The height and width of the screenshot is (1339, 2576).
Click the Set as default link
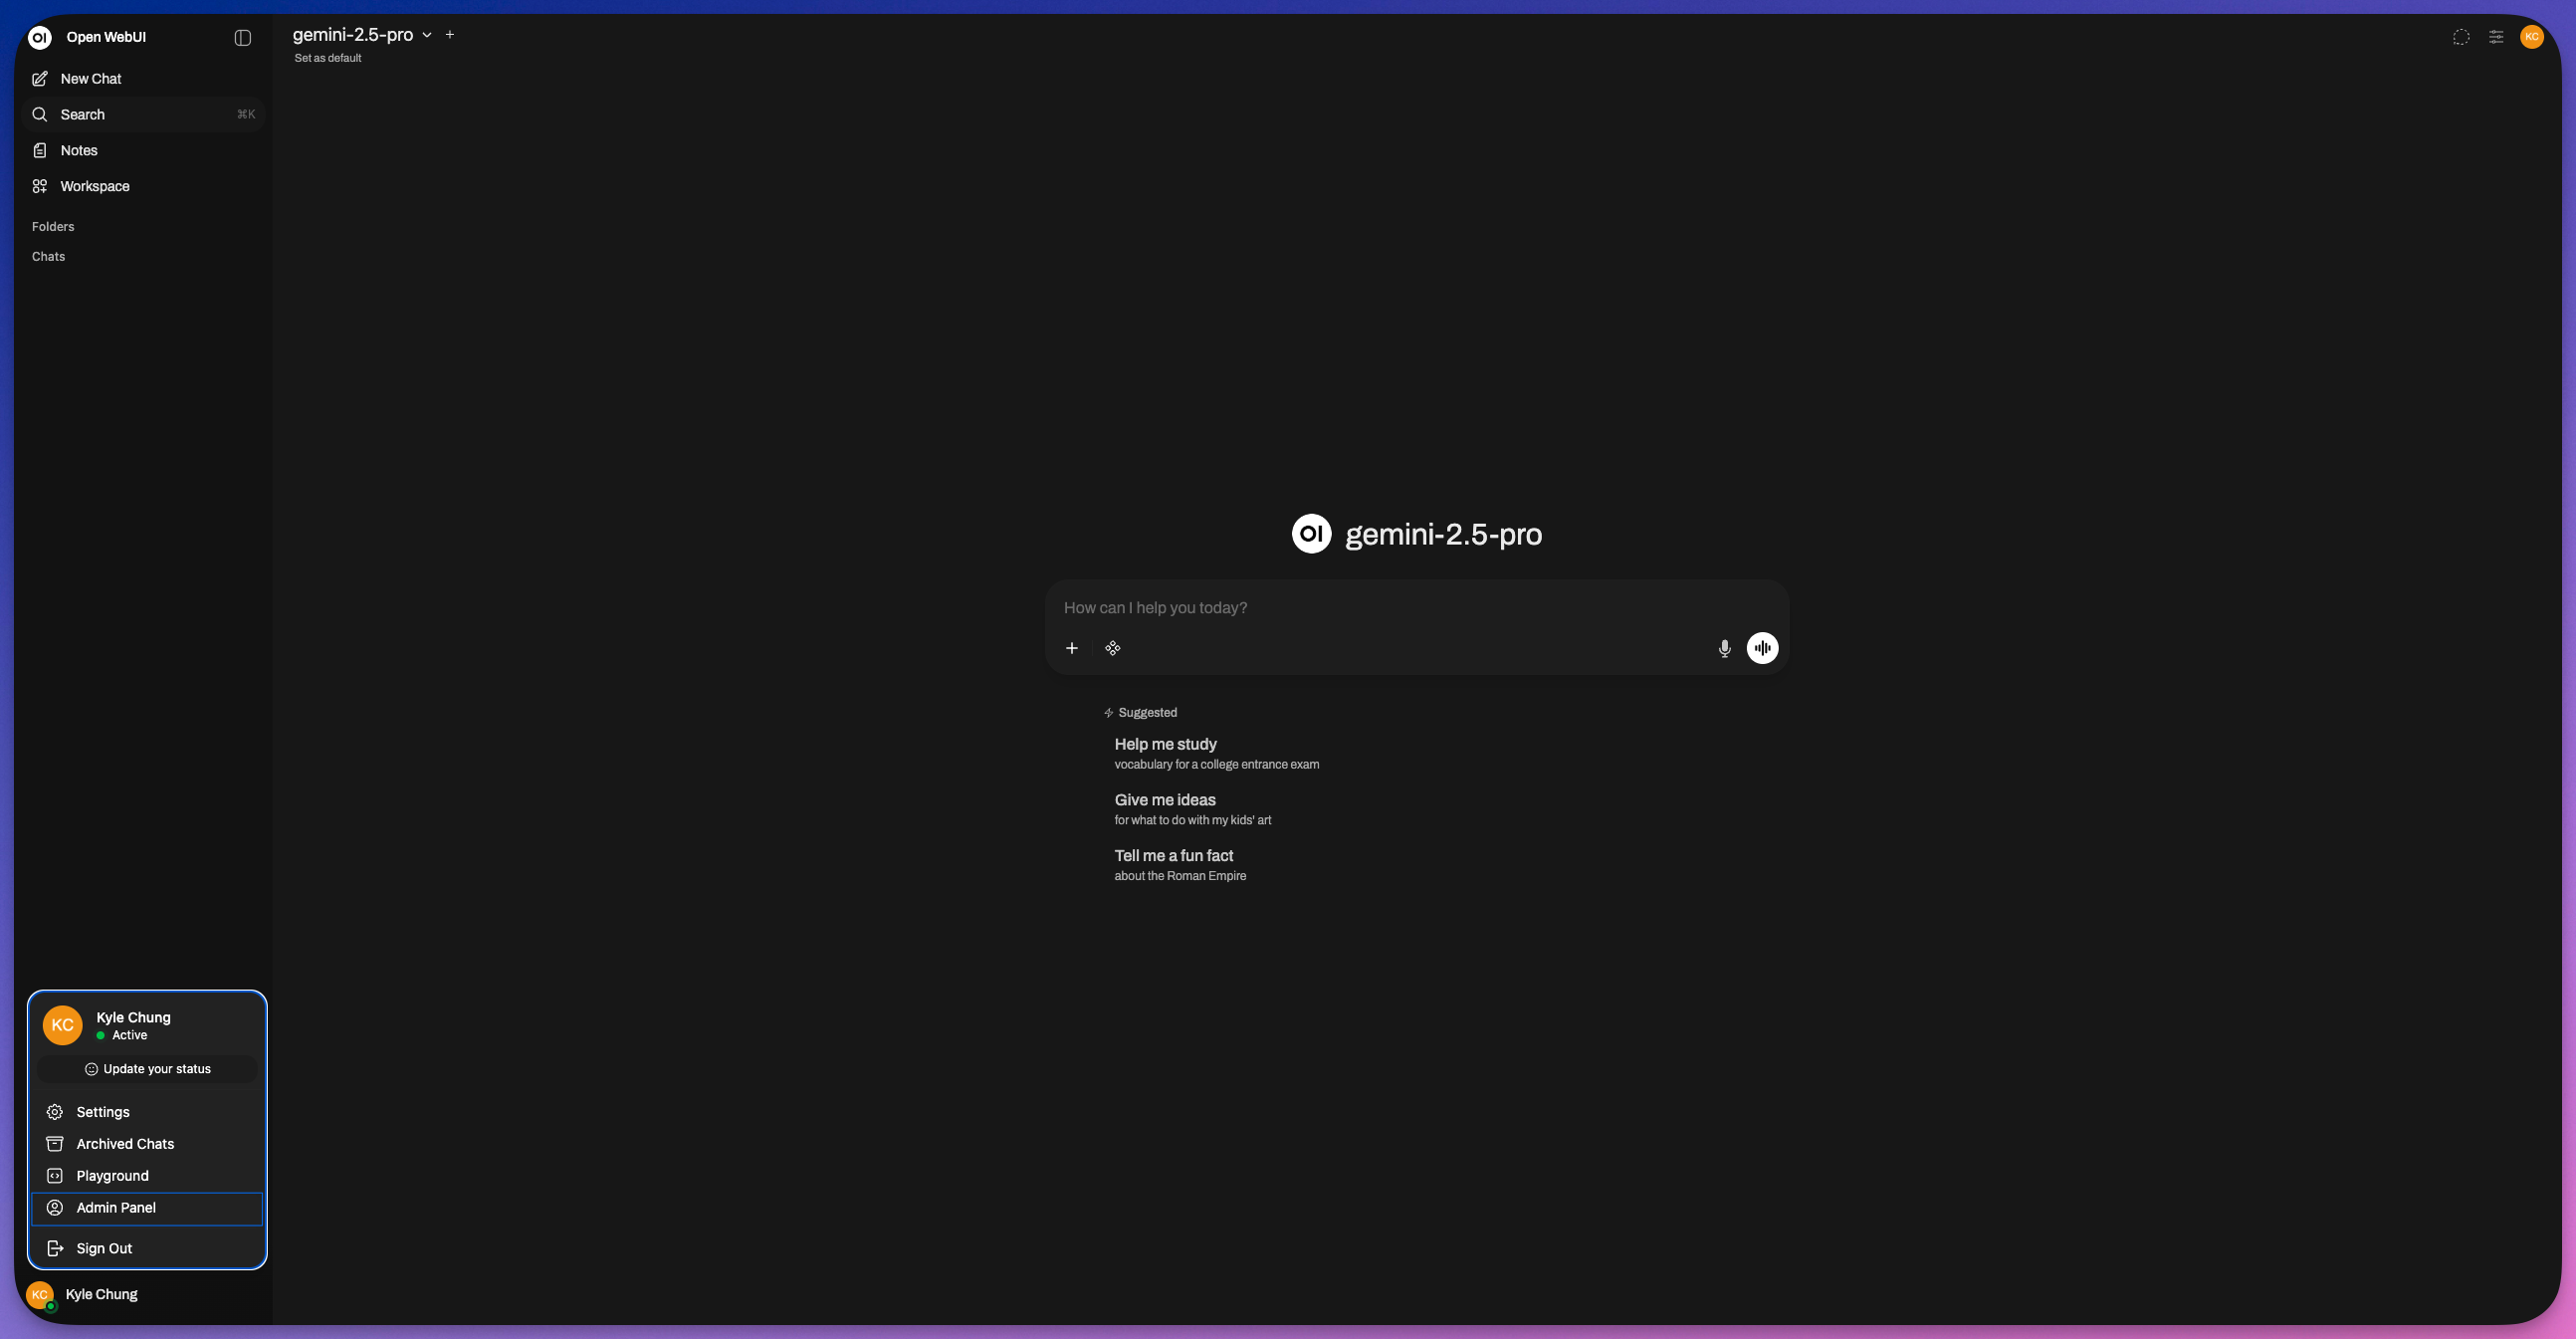point(328,58)
